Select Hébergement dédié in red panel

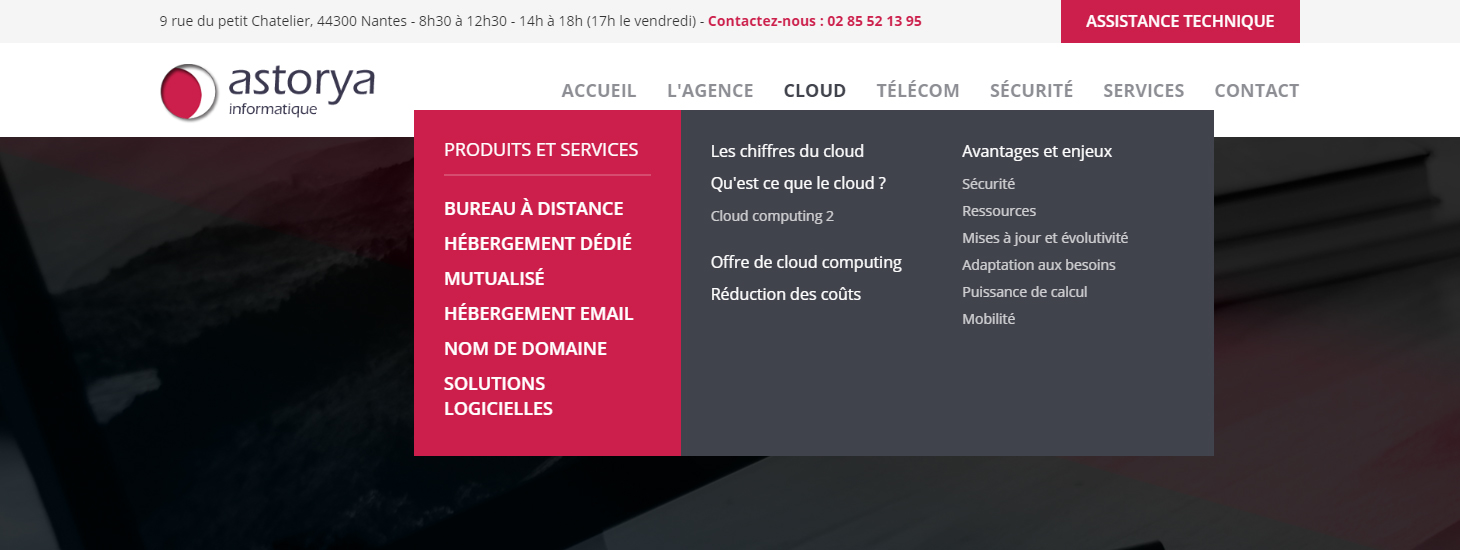[538, 244]
